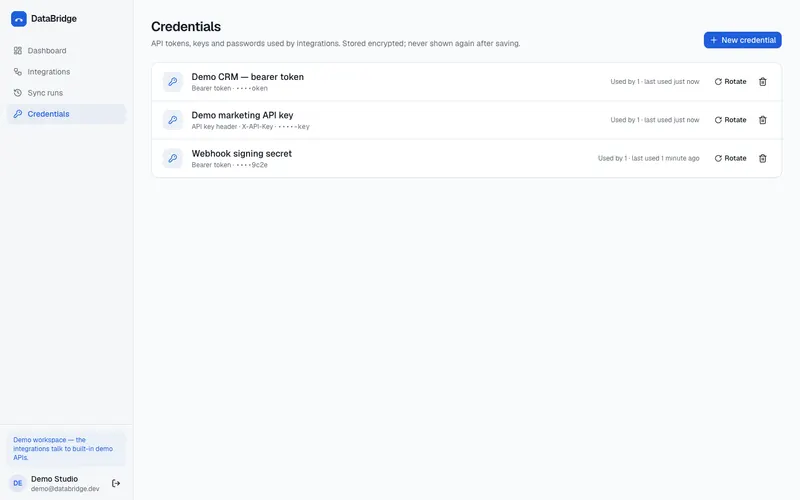Click the page description about API tokens
This screenshot has height=500, width=800.
coord(335,43)
